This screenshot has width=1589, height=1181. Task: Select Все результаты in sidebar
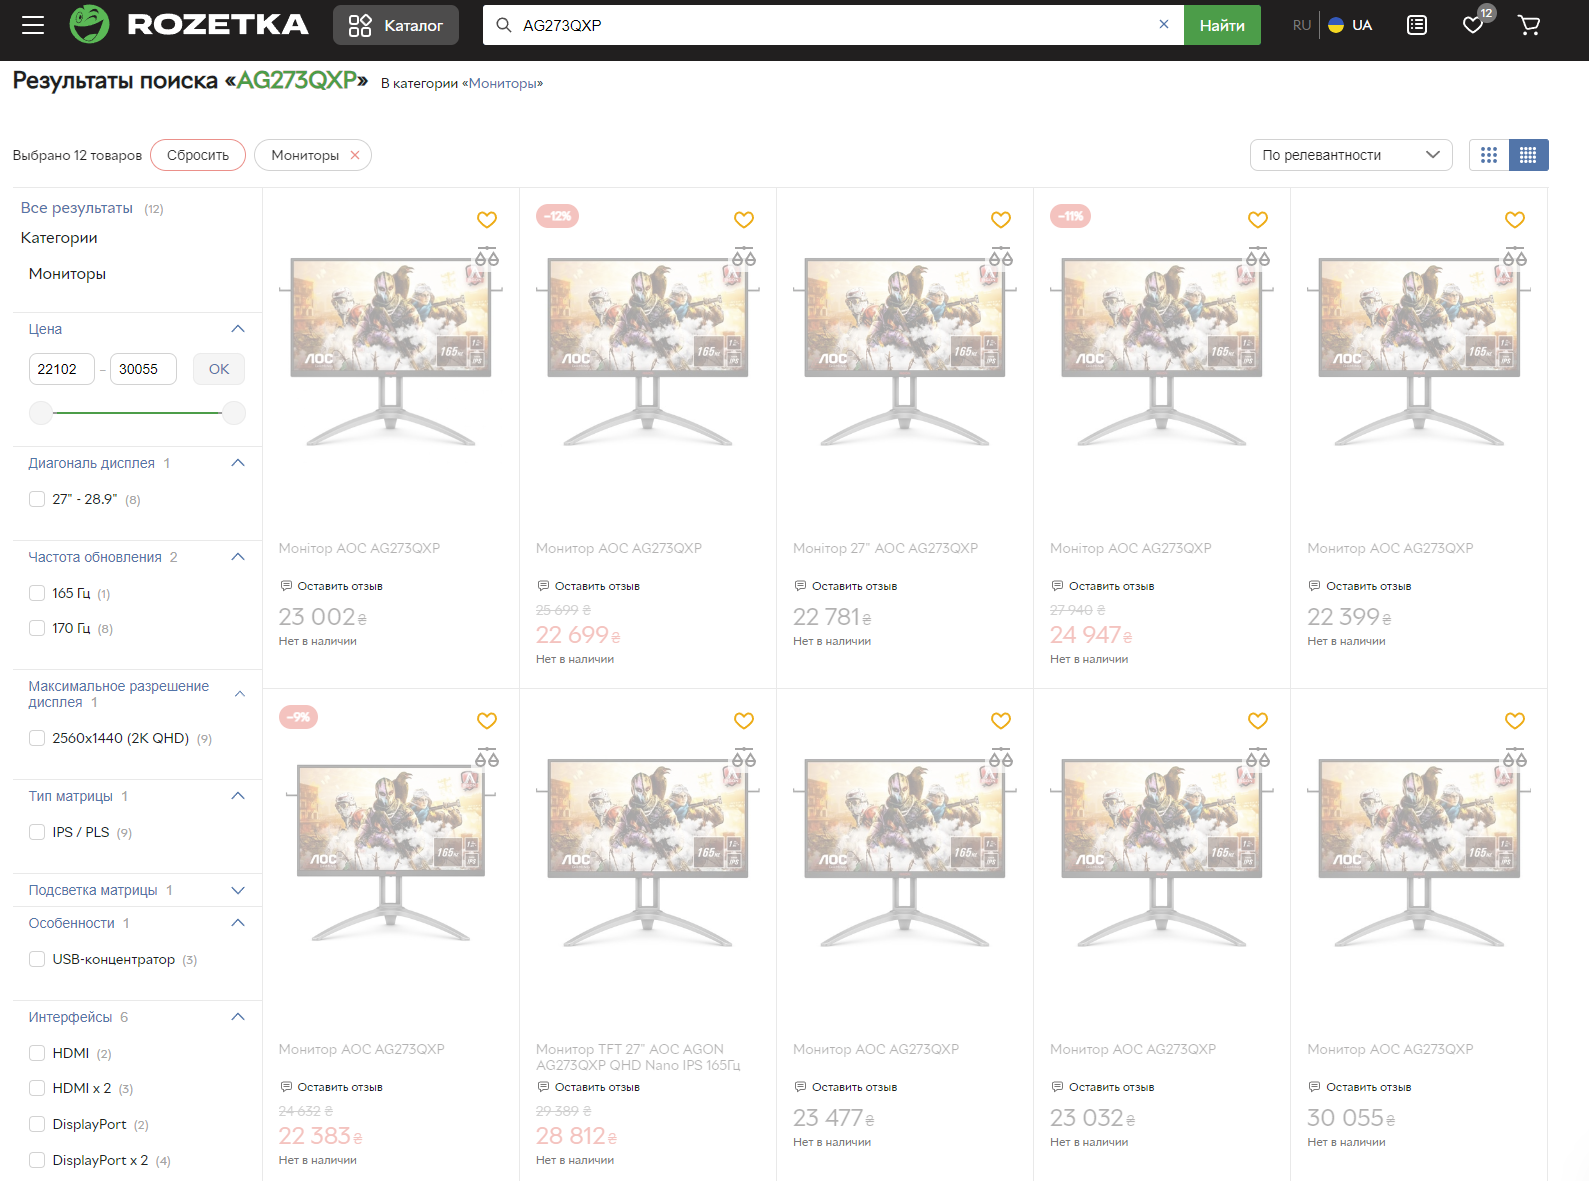point(77,208)
